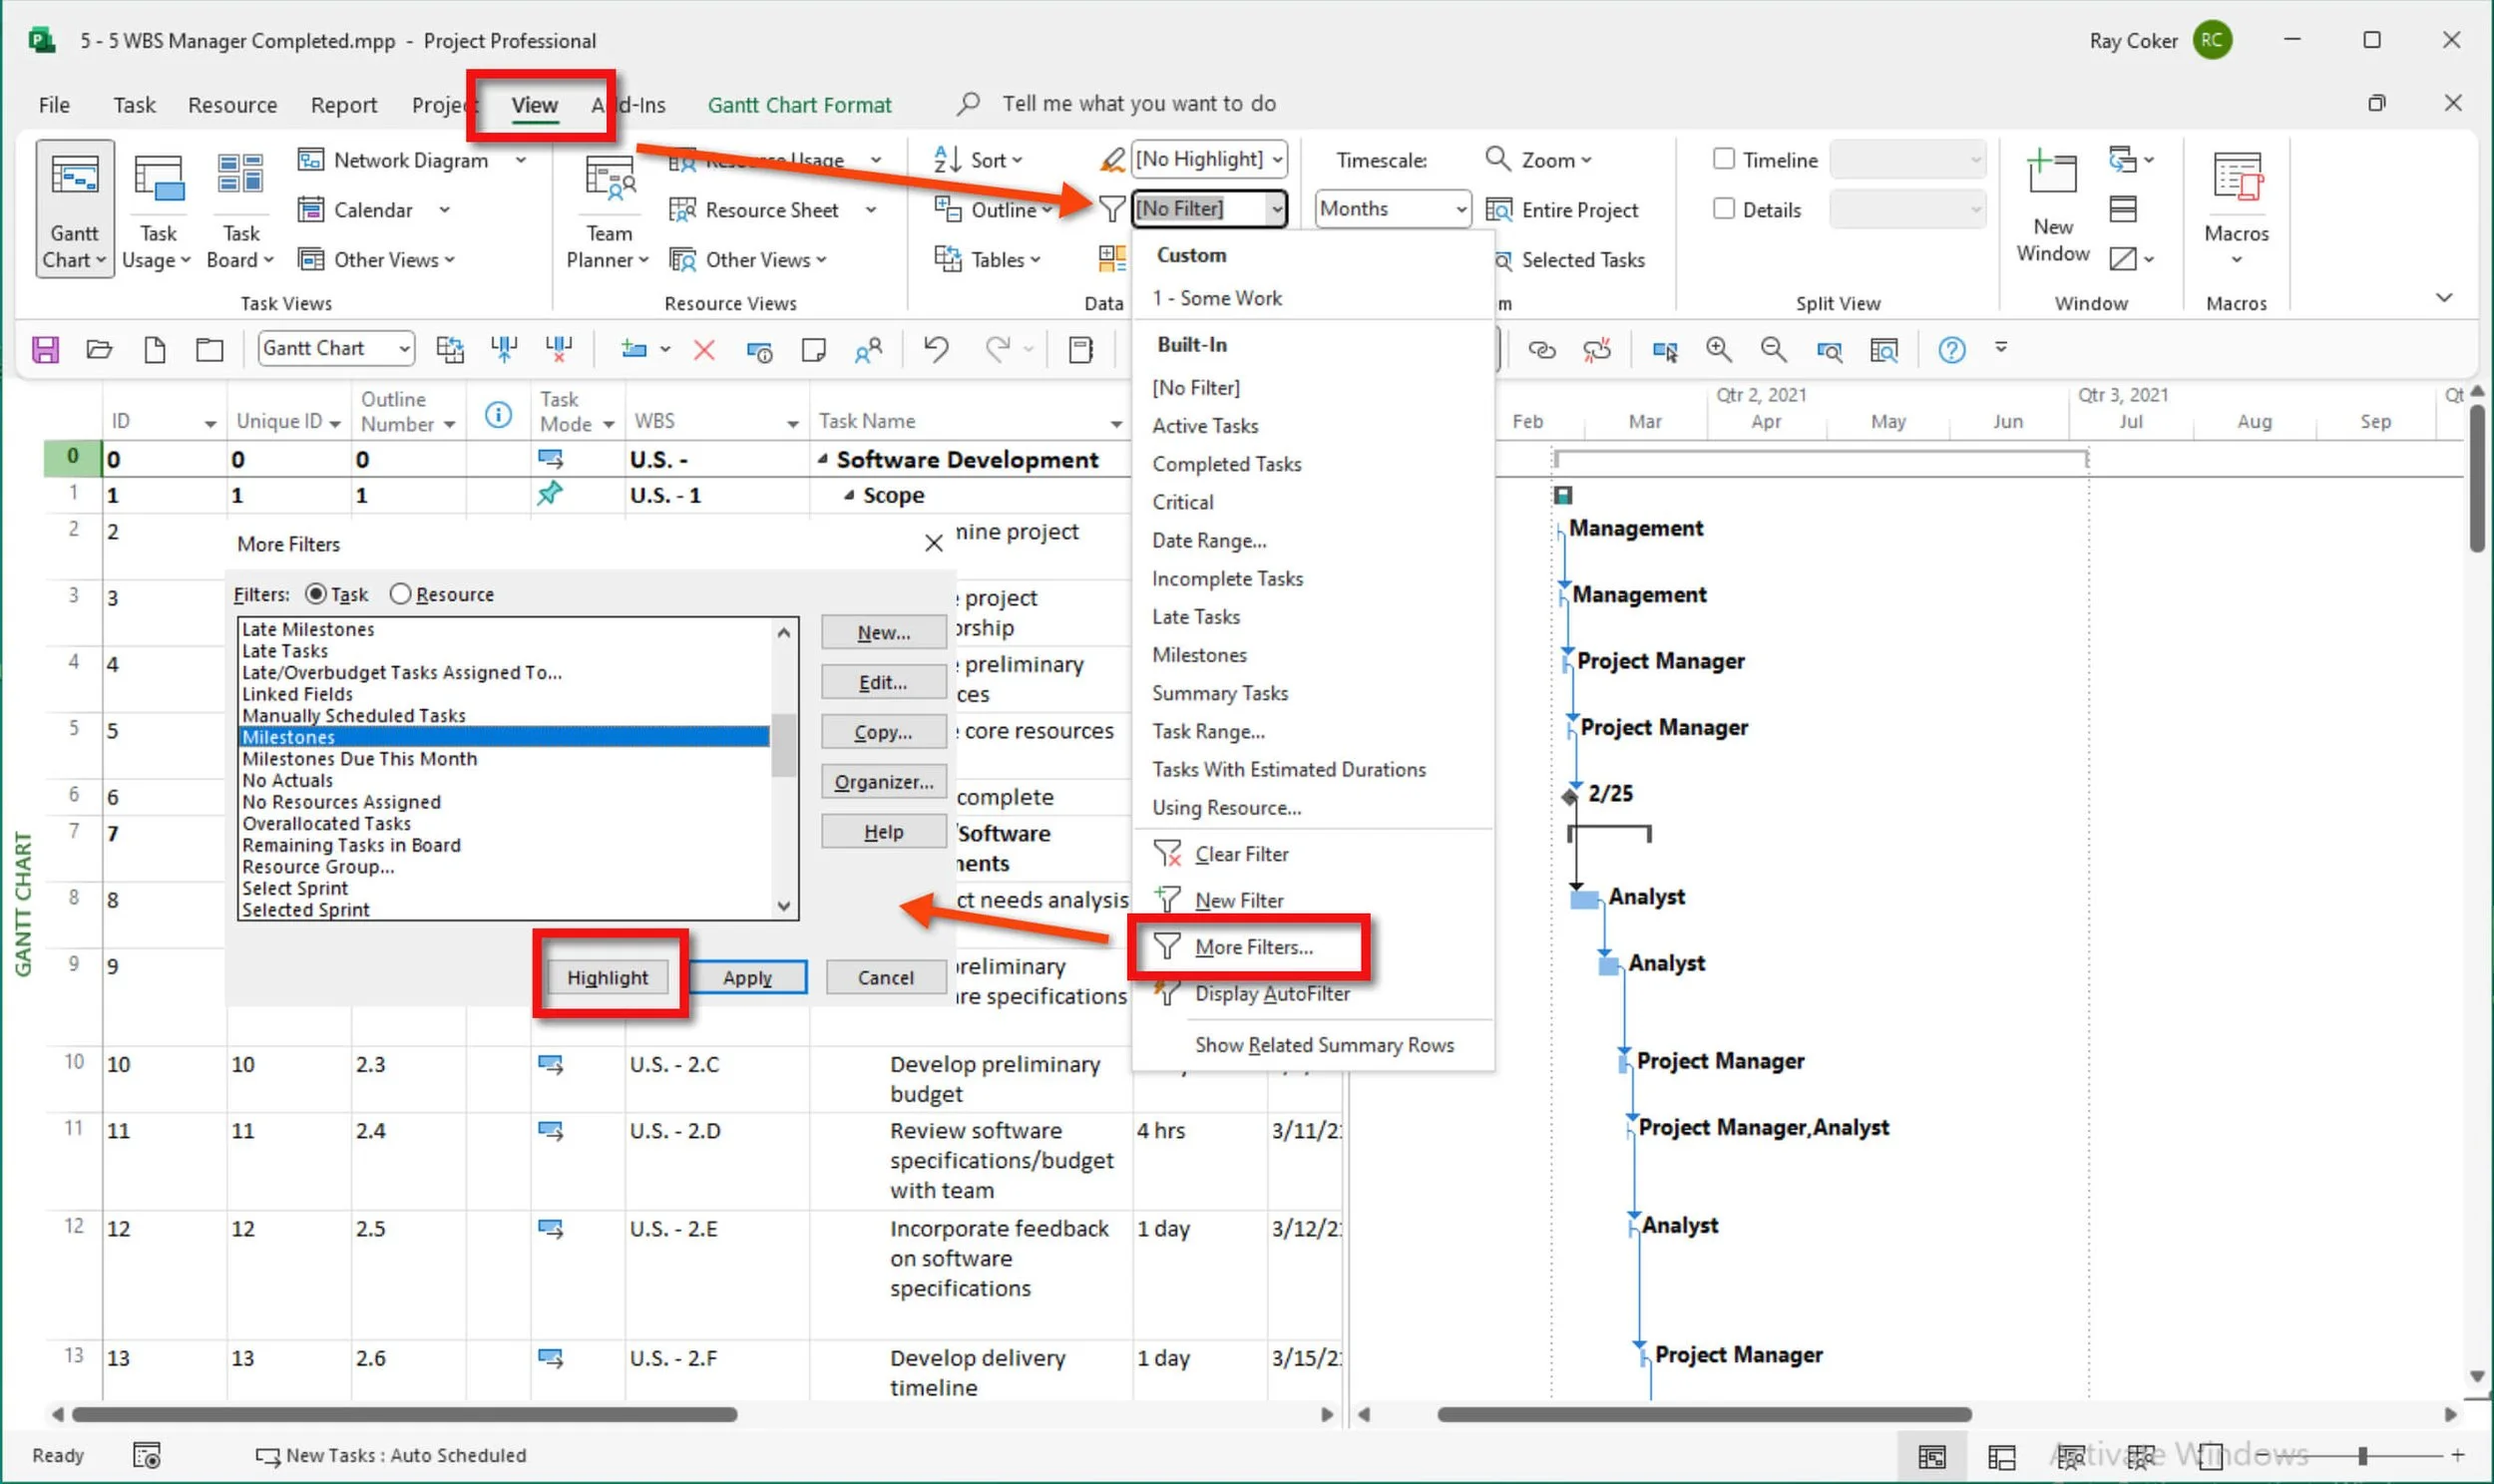Switch to the Gantt Chart Format tab
Screen dimensions: 2494x1484
799,105
